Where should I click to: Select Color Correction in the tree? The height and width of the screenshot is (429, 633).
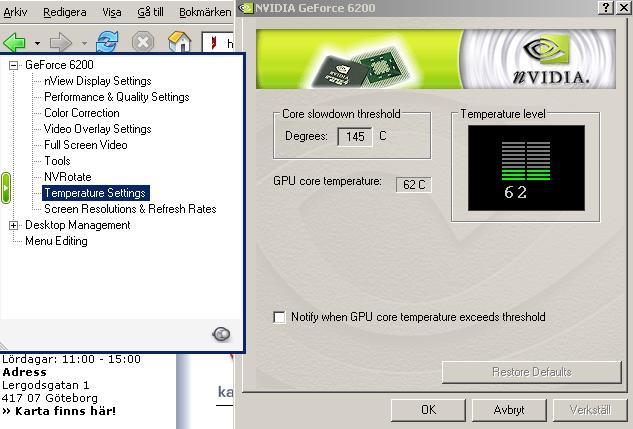click(82, 113)
